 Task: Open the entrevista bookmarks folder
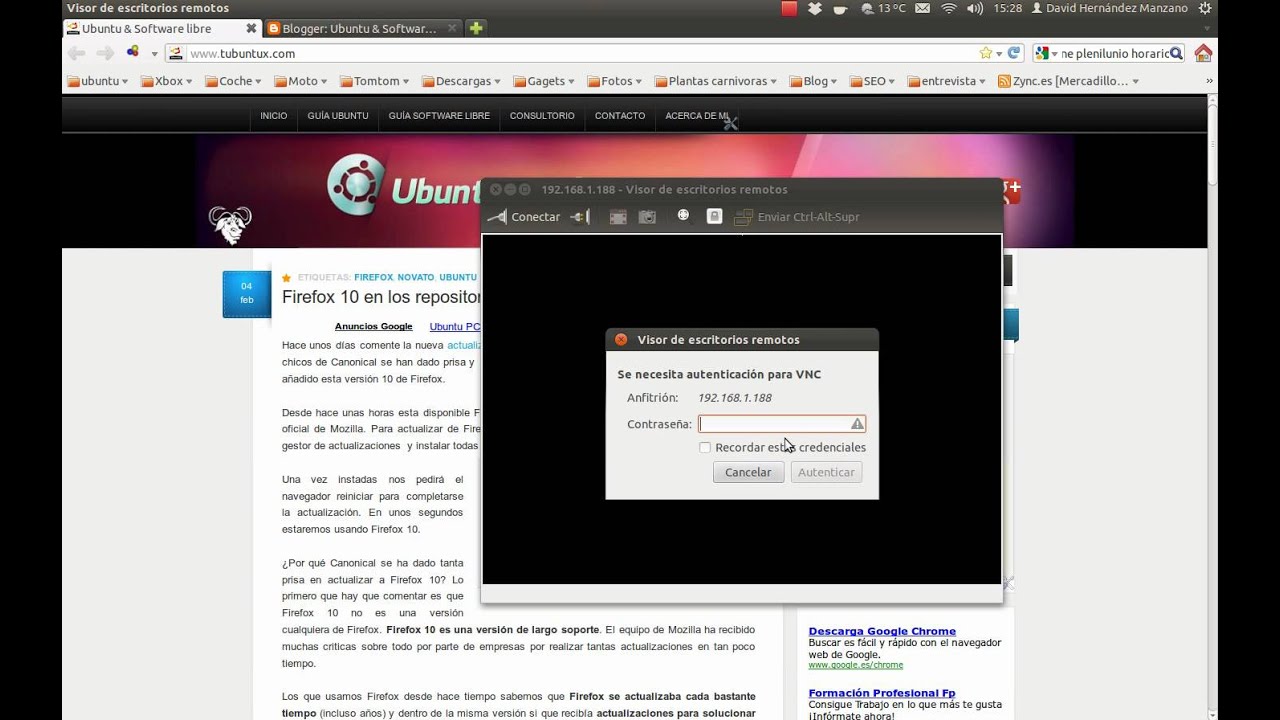pos(947,81)
